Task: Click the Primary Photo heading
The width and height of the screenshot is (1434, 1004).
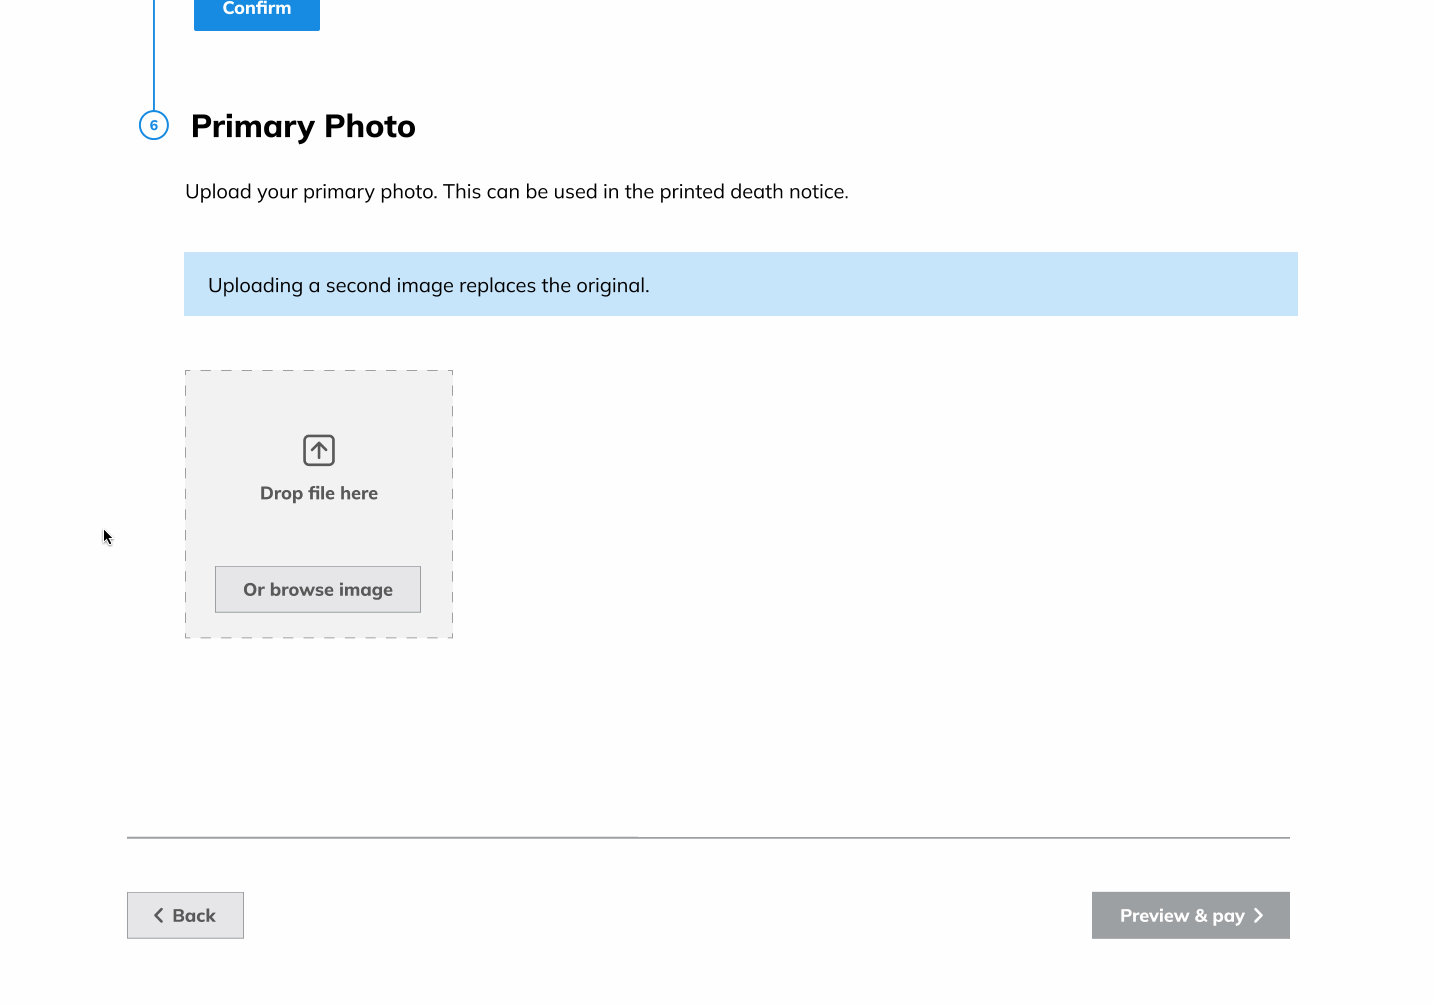Action: (303, 126)
